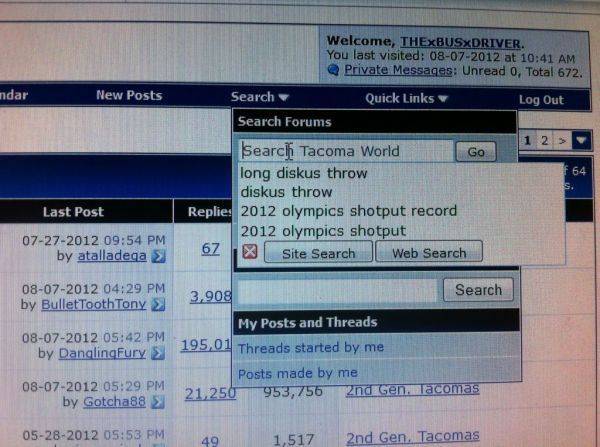This screenshot has height=447, width=600.
Task: Click the 1,517 views value
Action: (293, 440)
